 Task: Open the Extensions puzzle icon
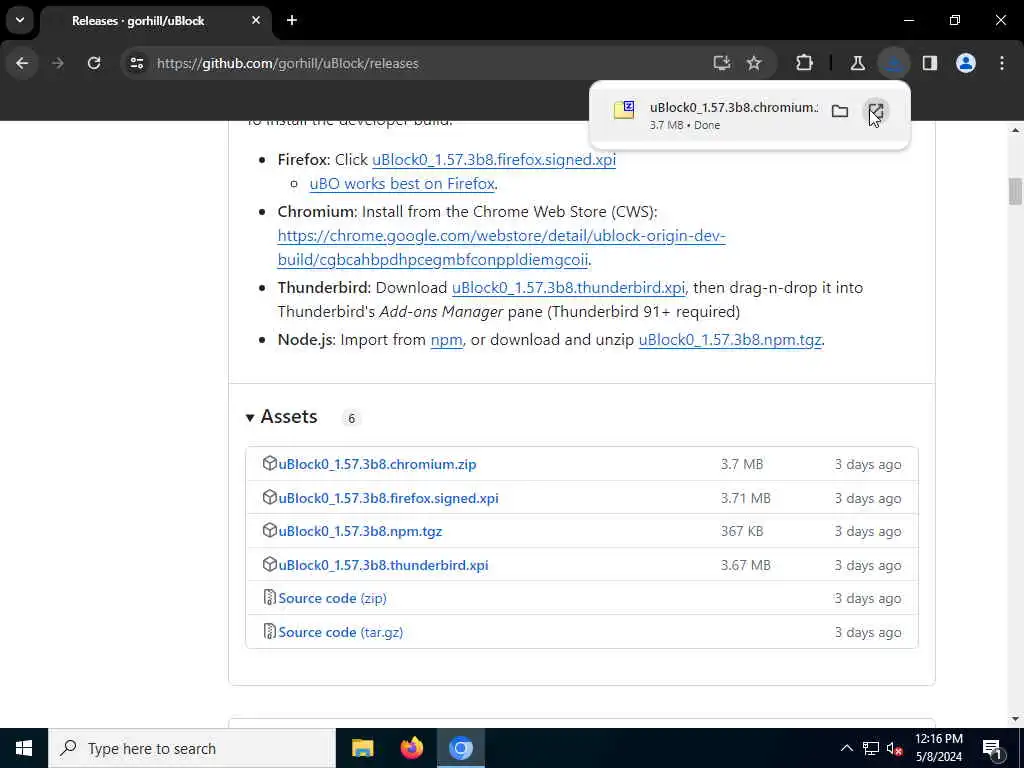coord(805,63)
